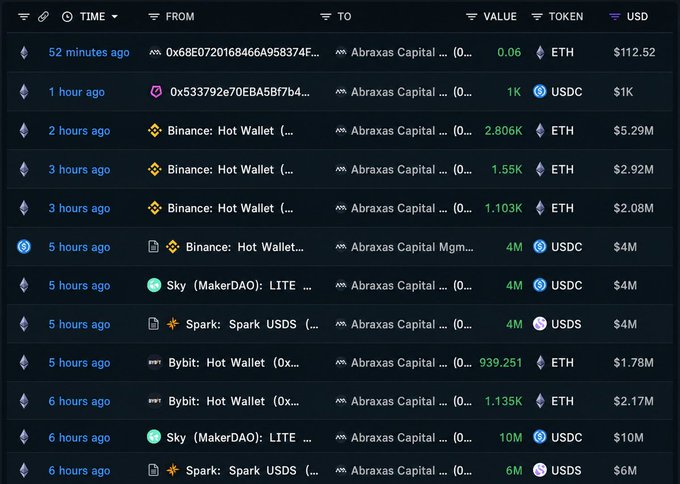The width and height of the screenshot is (680, 484).
Task: Open Bybit: Hot Wallet in $2.17M row
Action: (x=234, y=401)
